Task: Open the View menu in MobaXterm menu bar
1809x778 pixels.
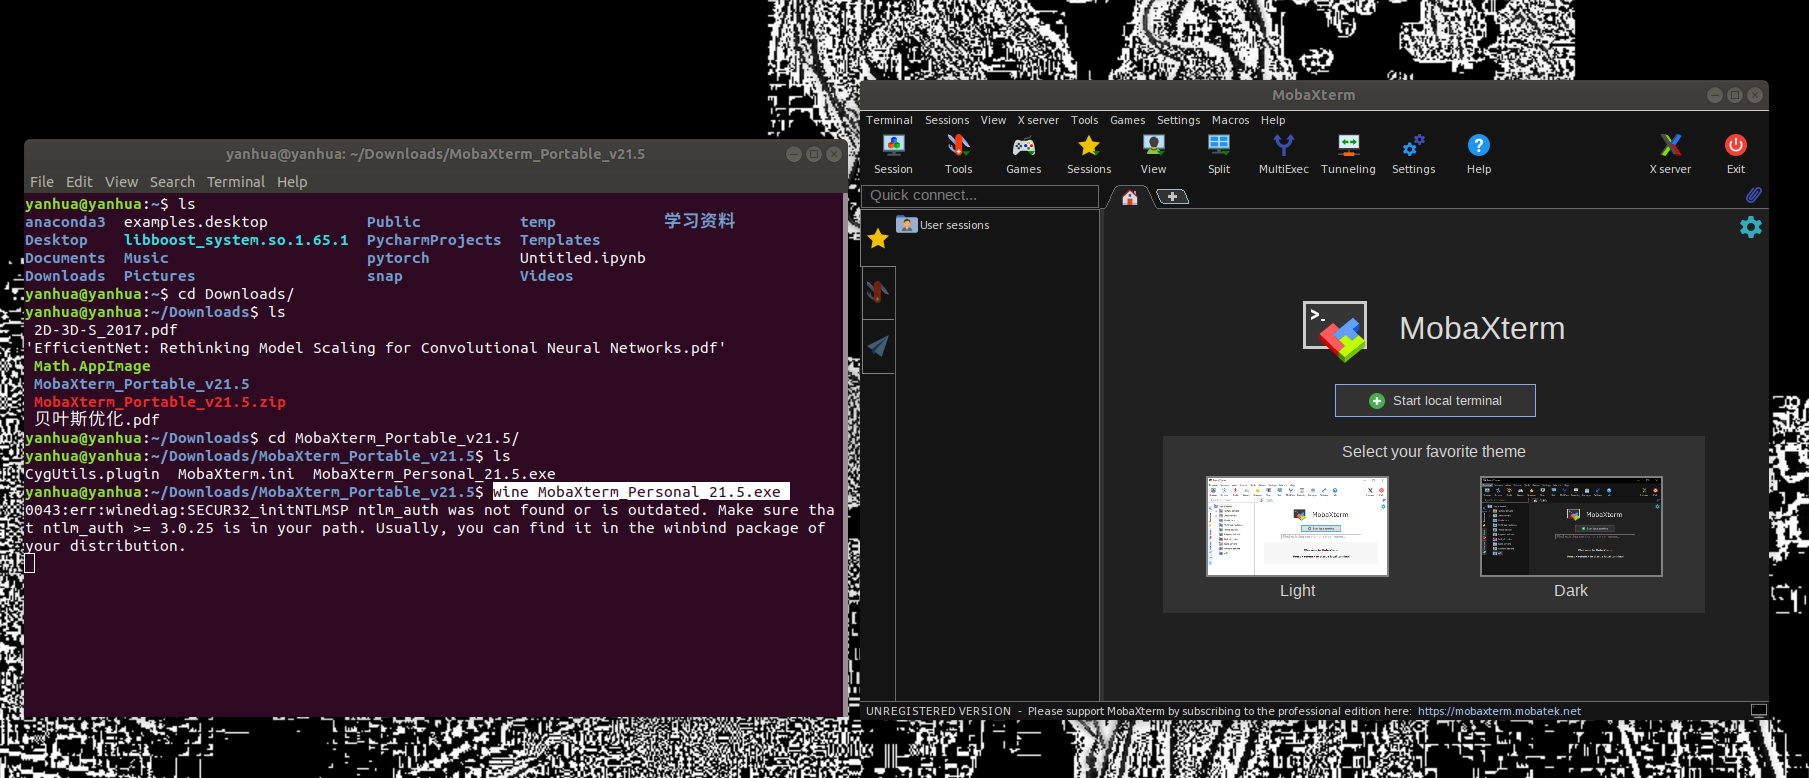Action: (x=993, y=120)
